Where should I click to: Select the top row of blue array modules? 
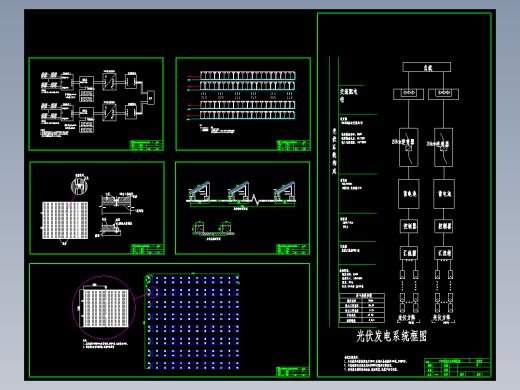tap(193, 280)
